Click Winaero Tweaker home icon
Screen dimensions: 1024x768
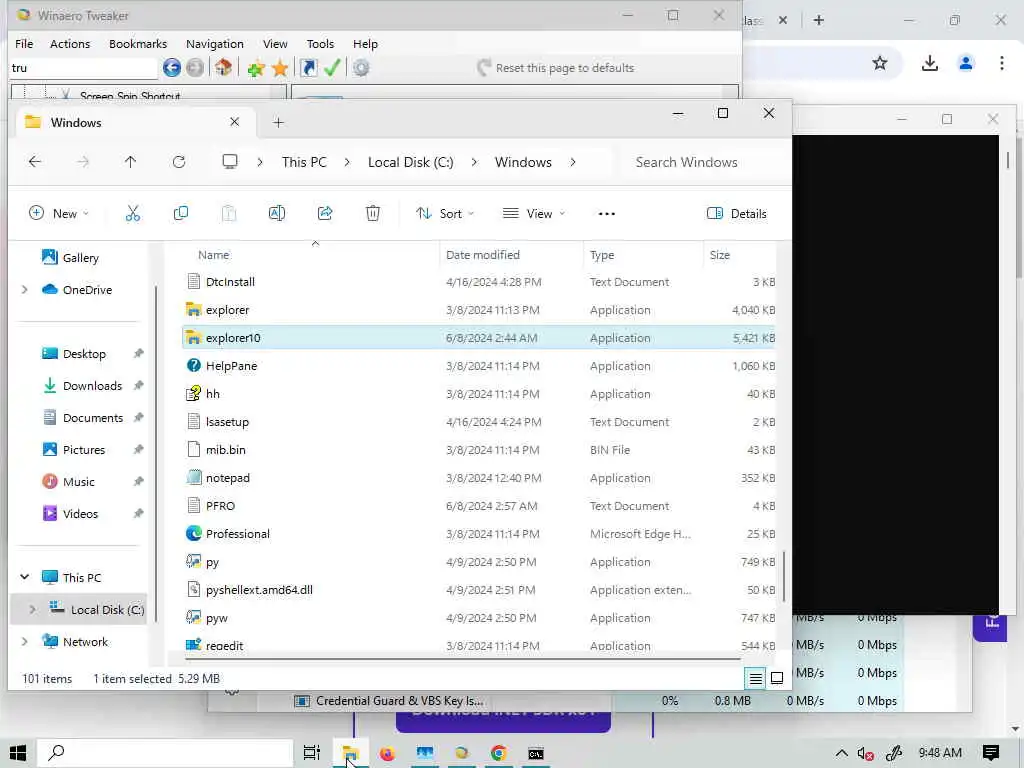[223, 67]
